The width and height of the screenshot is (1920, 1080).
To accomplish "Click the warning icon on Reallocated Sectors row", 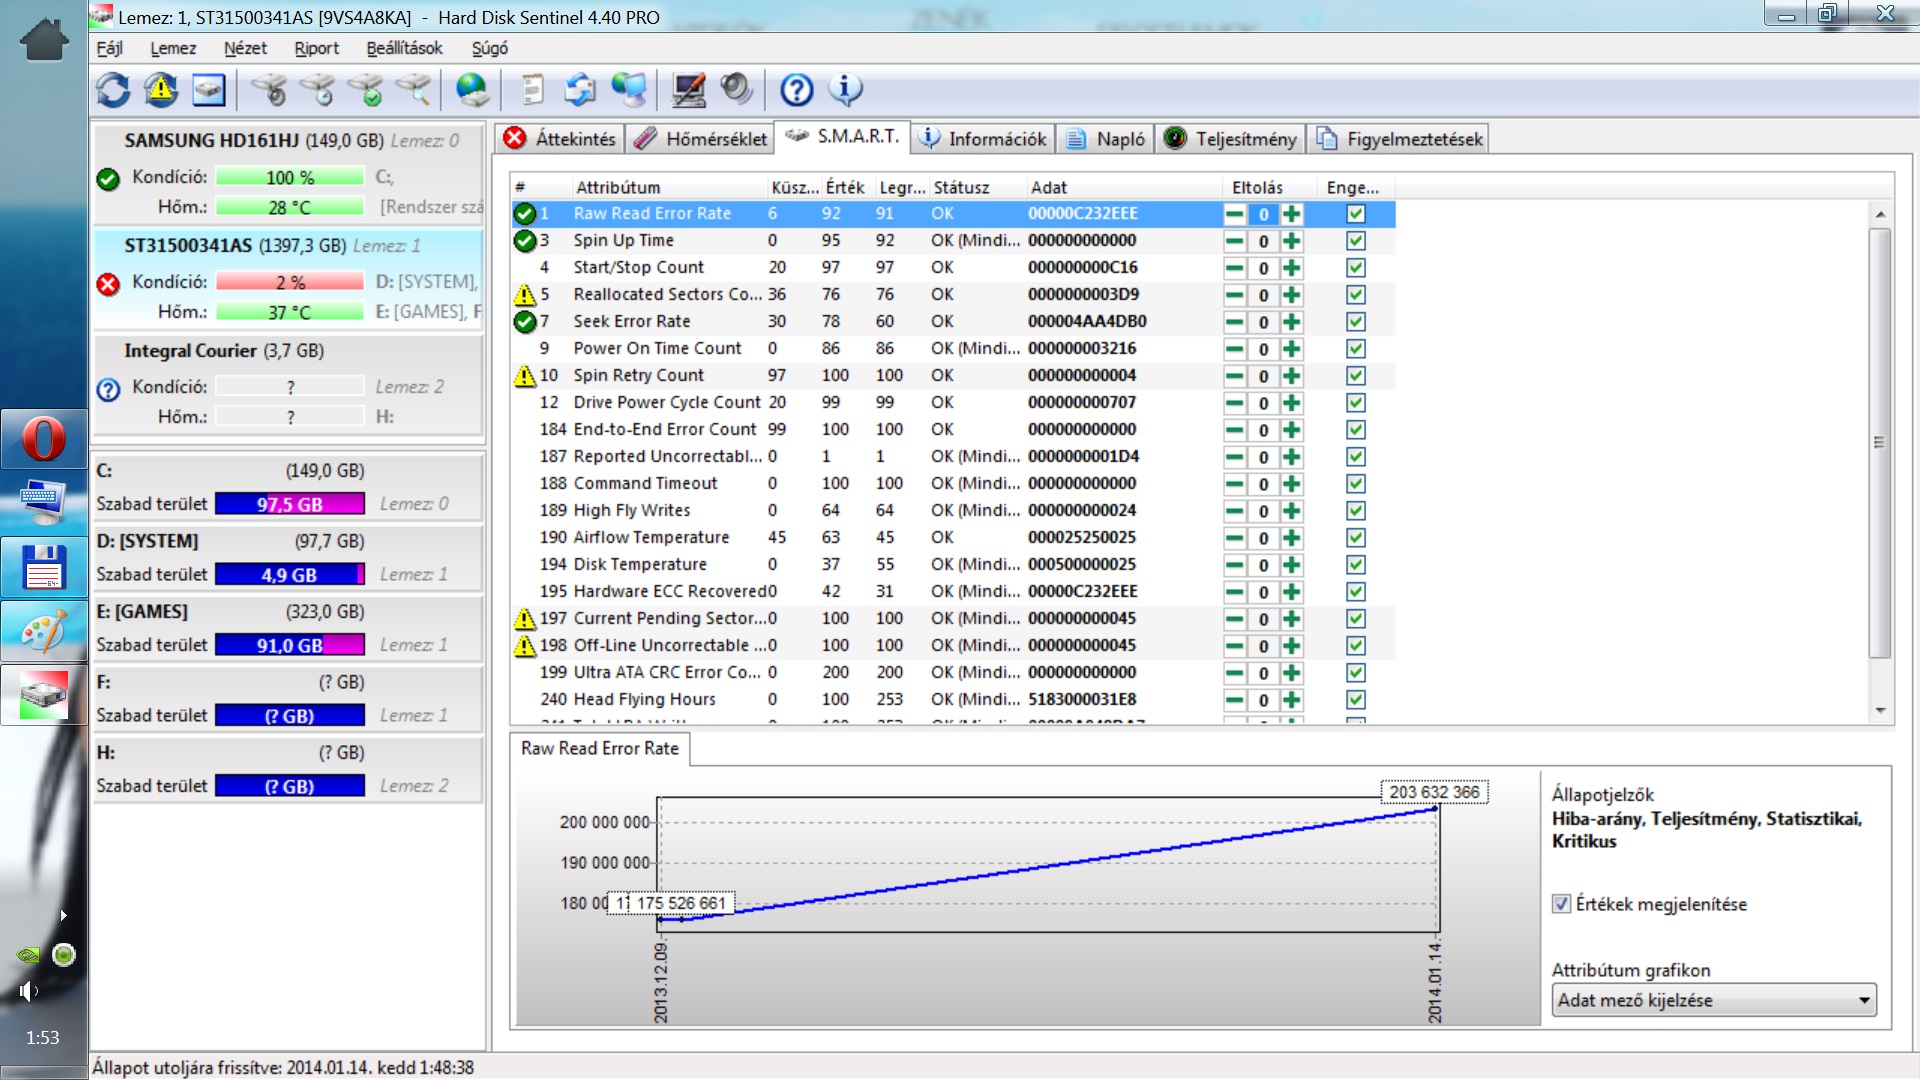I will click(x=525, y=295).
